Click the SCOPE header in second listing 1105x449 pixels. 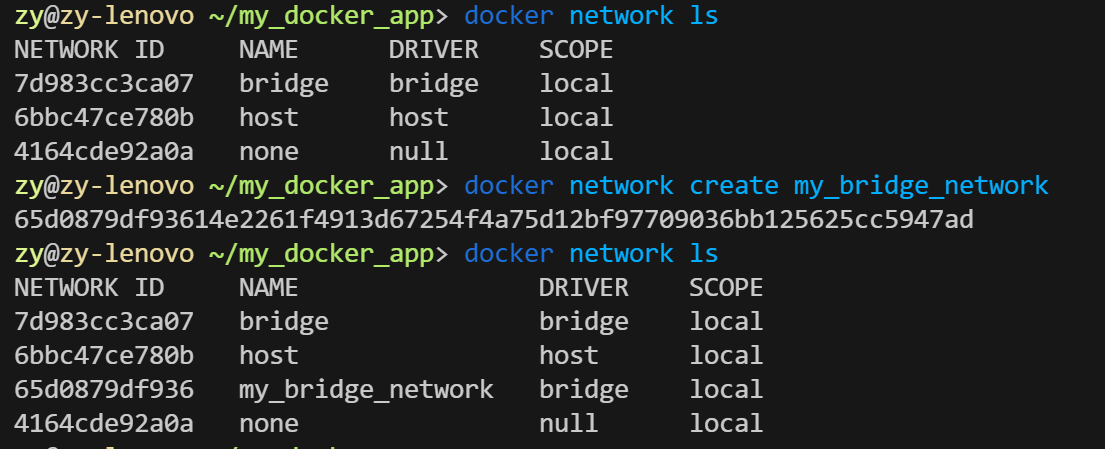point(726,288)
